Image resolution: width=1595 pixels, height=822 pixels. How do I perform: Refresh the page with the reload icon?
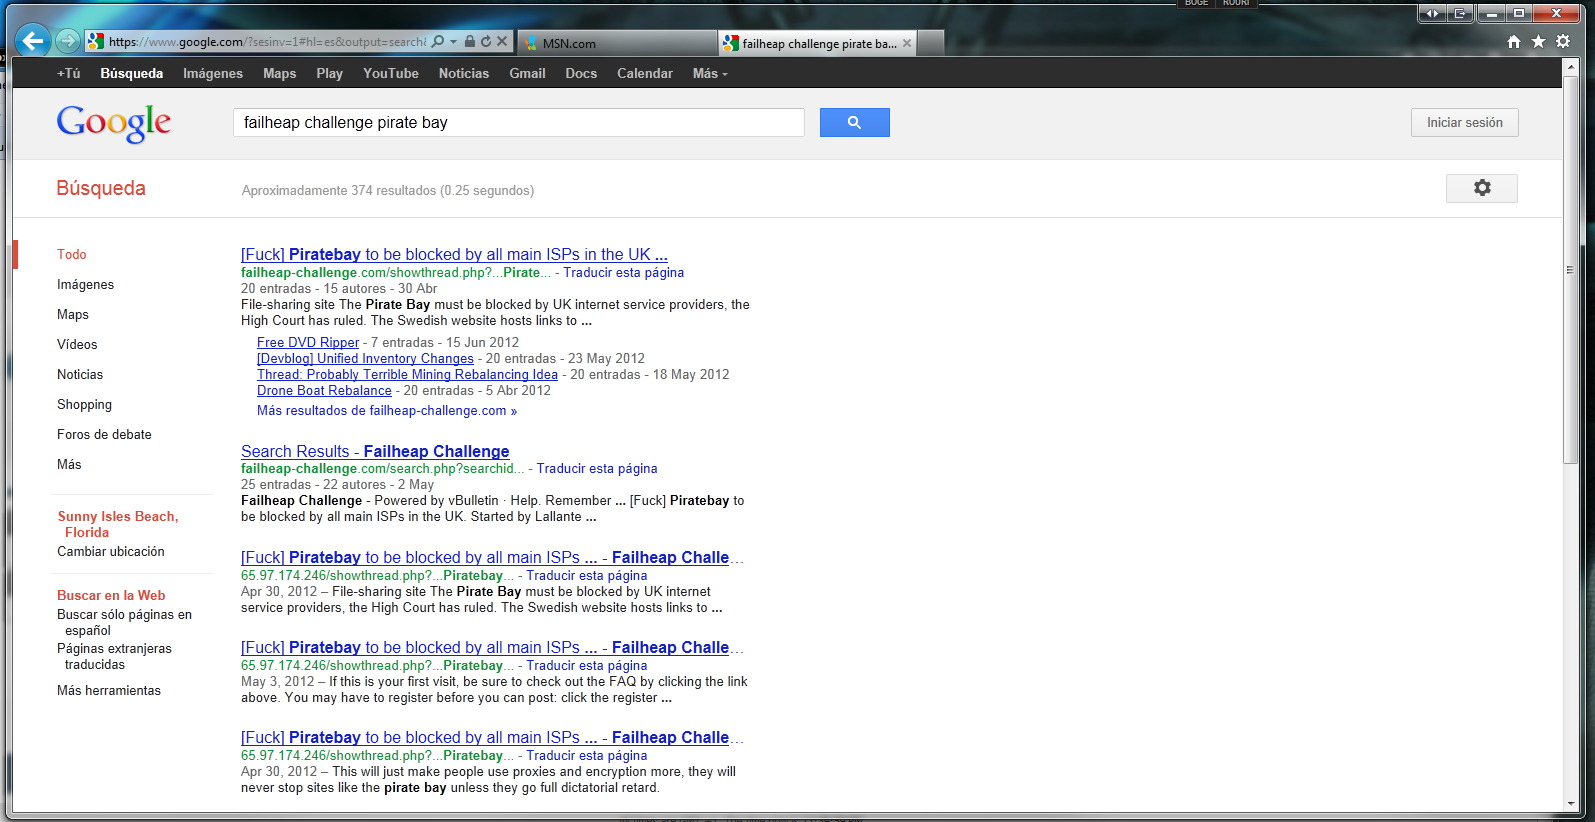click(486, 42)
